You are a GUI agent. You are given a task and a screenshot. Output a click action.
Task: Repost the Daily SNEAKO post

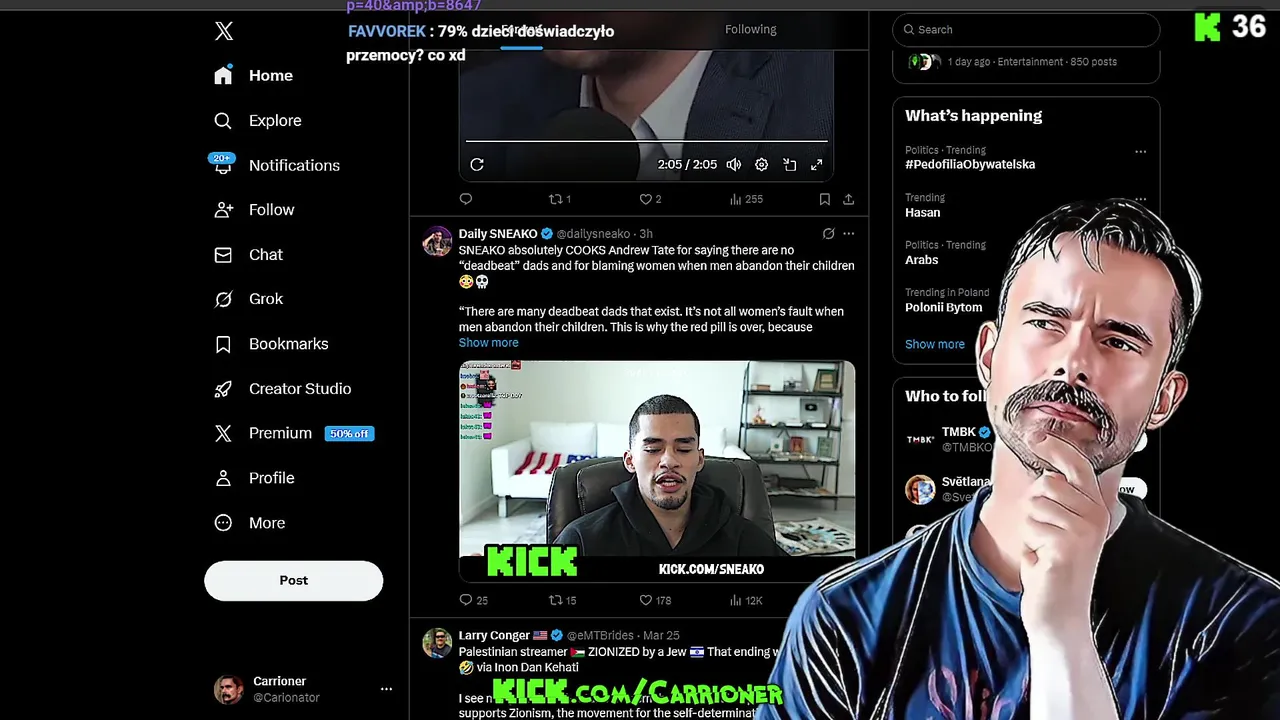tap(563, 600)
